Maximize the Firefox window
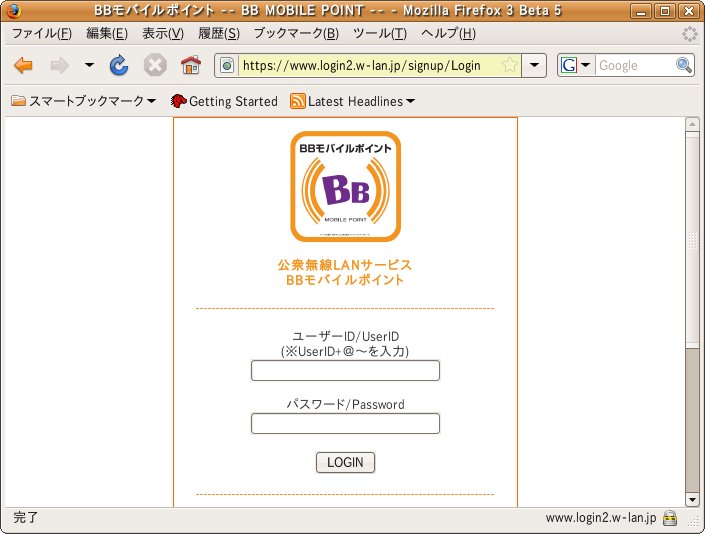 (x=665, y=11)
